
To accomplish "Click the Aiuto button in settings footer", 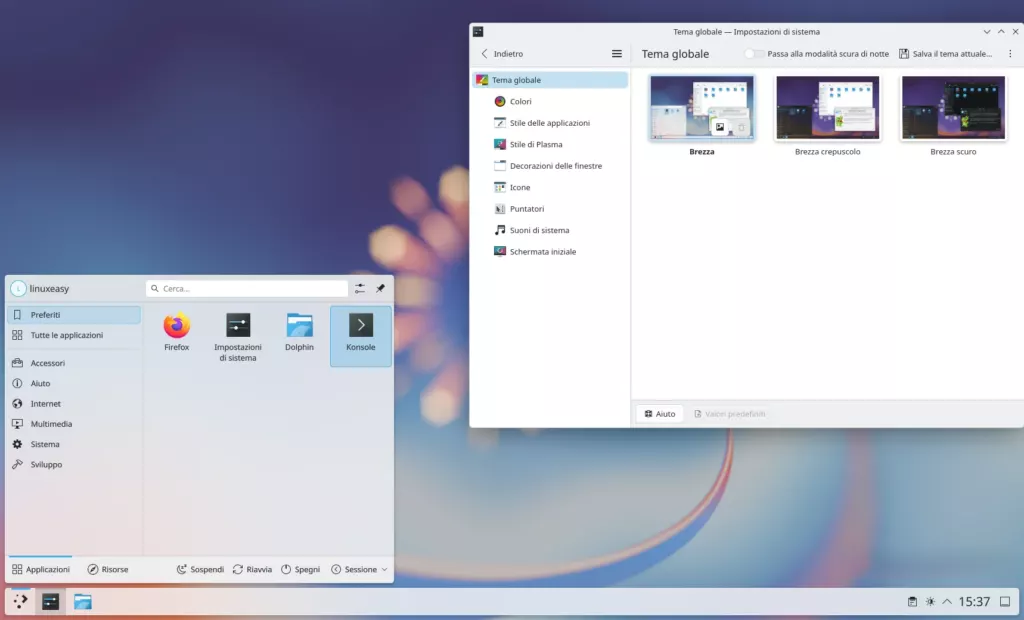I will [x=660, y=414].
